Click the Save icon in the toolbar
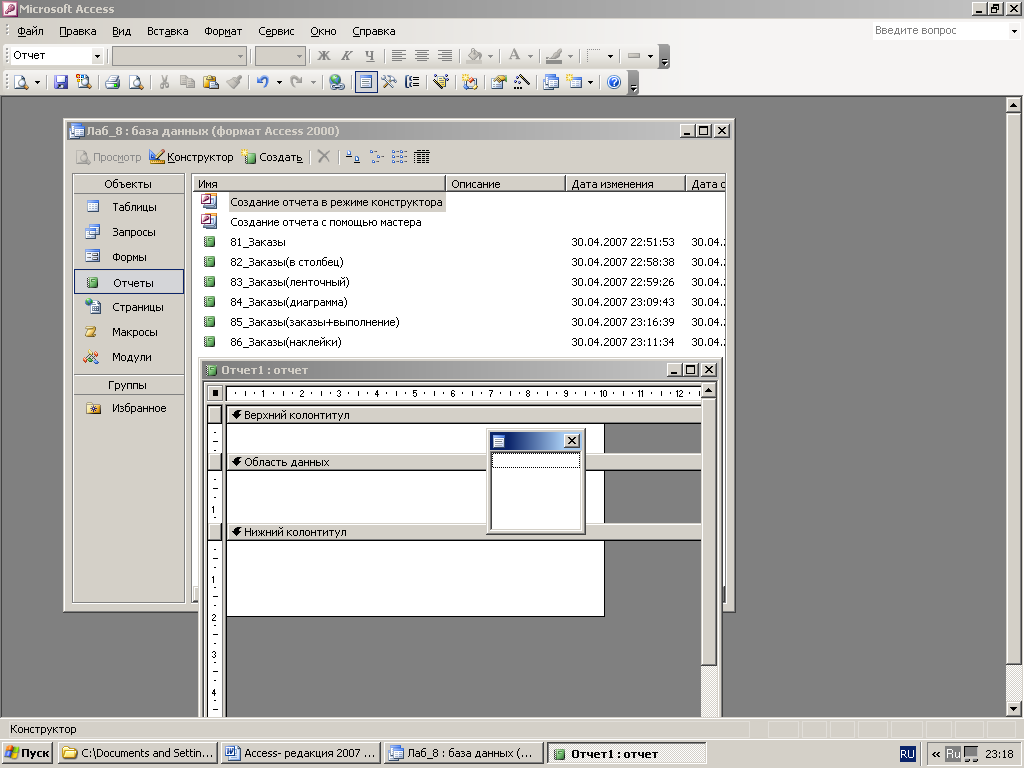This screenshot has width=1024, height=768. pyautogui.click(x=61, y=82)
